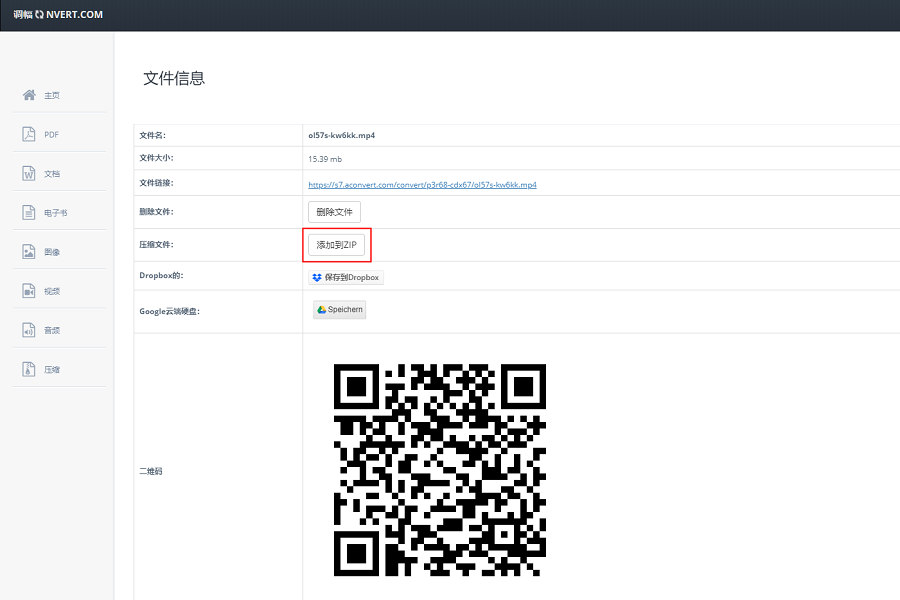
Task: Click the NVERT.COM site logo
Action: 58,14
